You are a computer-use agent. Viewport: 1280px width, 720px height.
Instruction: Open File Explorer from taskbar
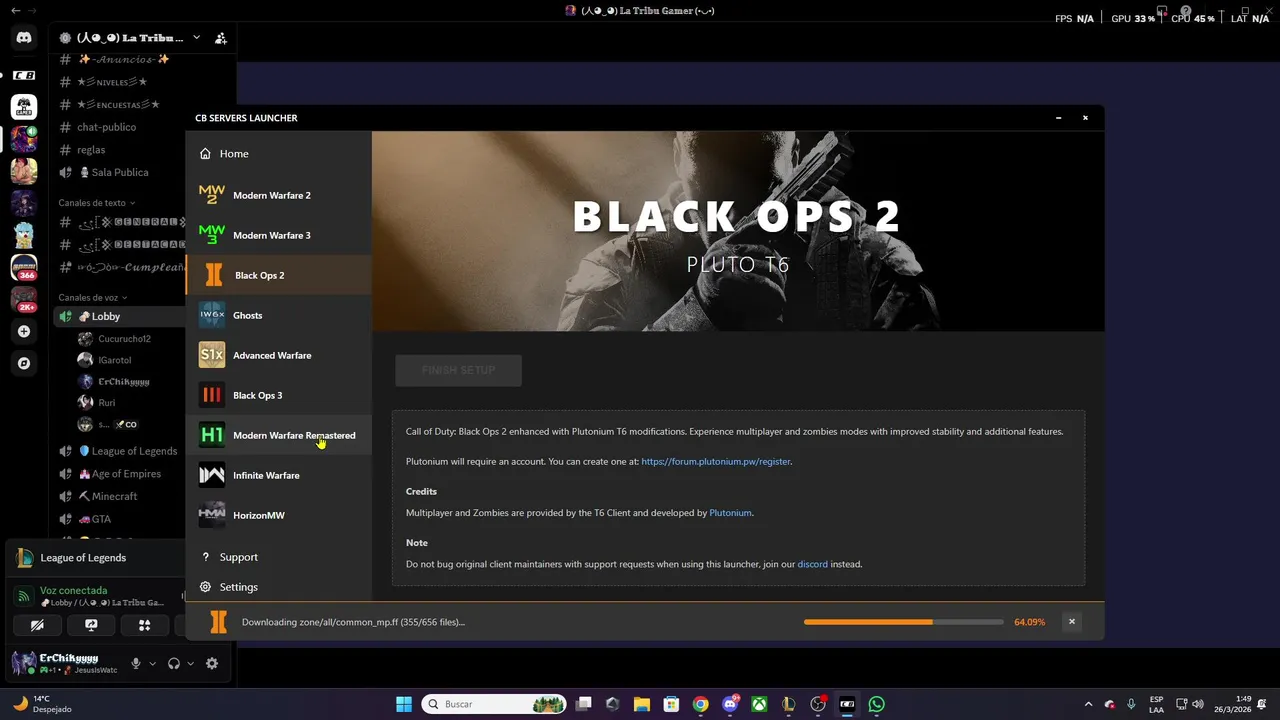(642, 704)
